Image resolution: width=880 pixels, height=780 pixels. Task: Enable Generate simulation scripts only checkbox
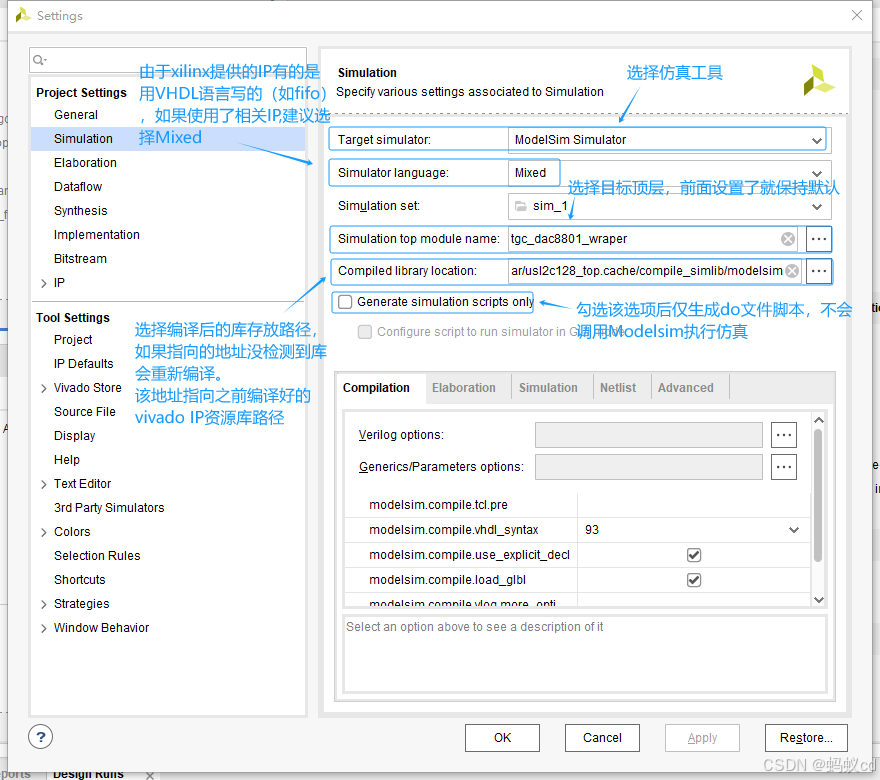click(x=346, y=302)
